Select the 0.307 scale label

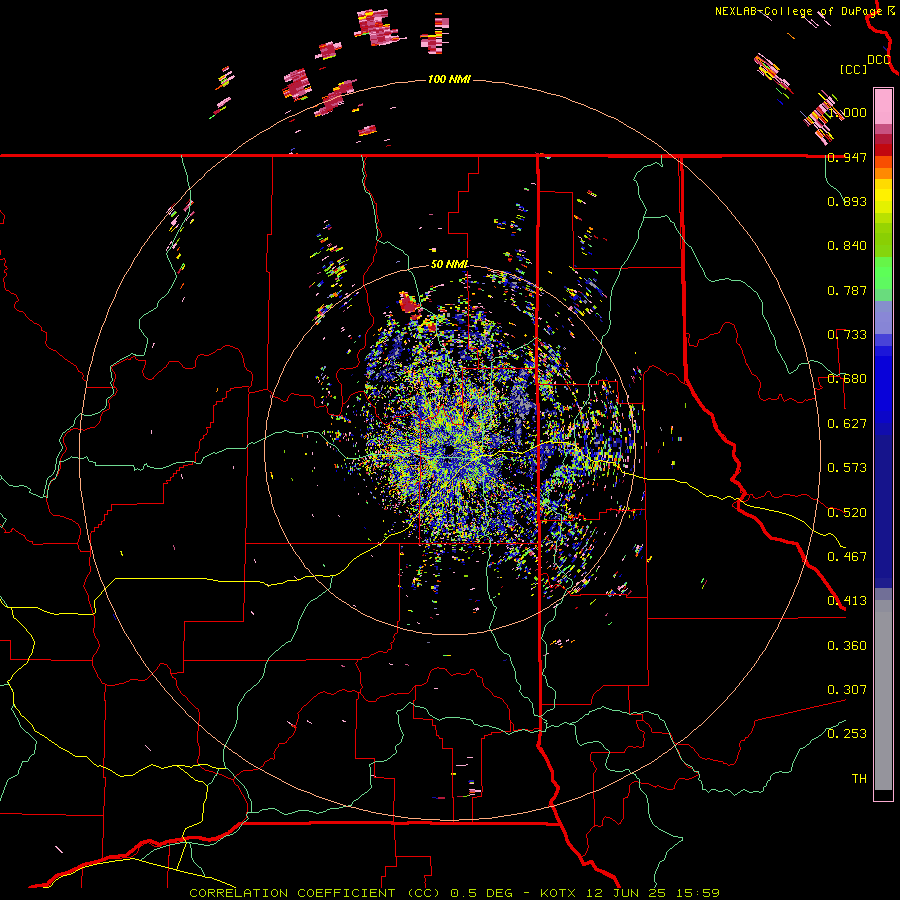(847, 690)
